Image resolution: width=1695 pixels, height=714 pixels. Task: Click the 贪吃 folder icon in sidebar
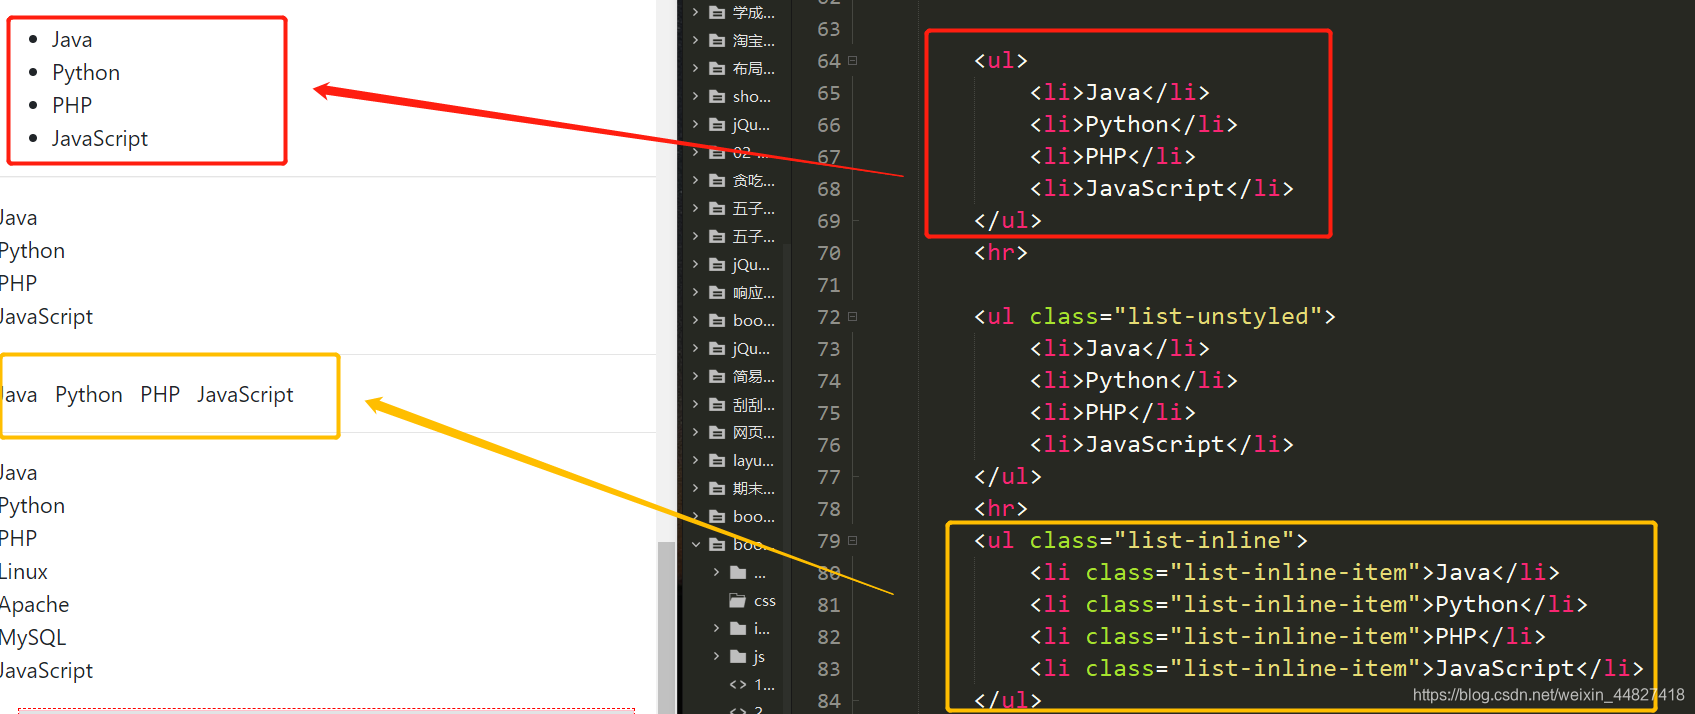tap(717, 181)
